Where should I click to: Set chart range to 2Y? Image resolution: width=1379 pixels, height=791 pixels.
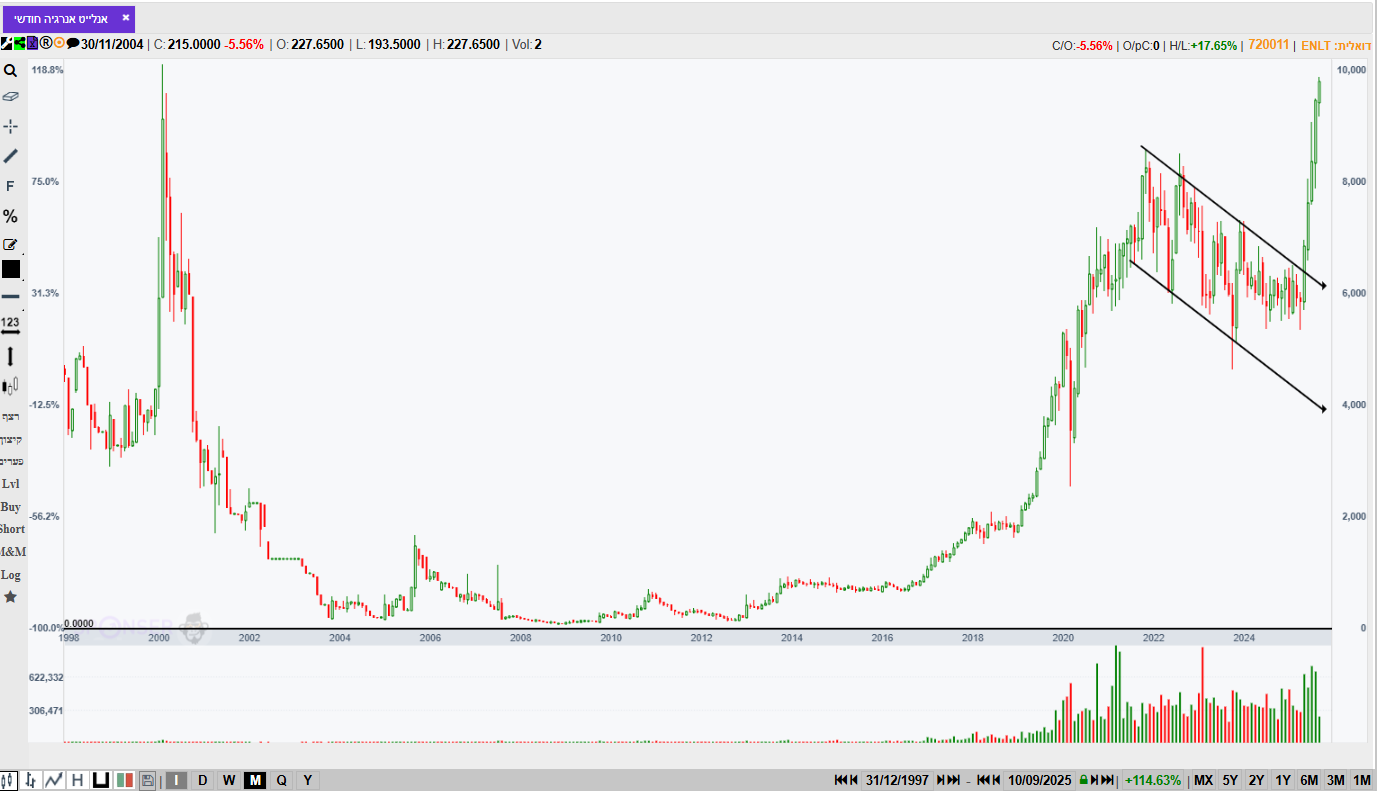pyautogui.click(x=1257, y=780)
